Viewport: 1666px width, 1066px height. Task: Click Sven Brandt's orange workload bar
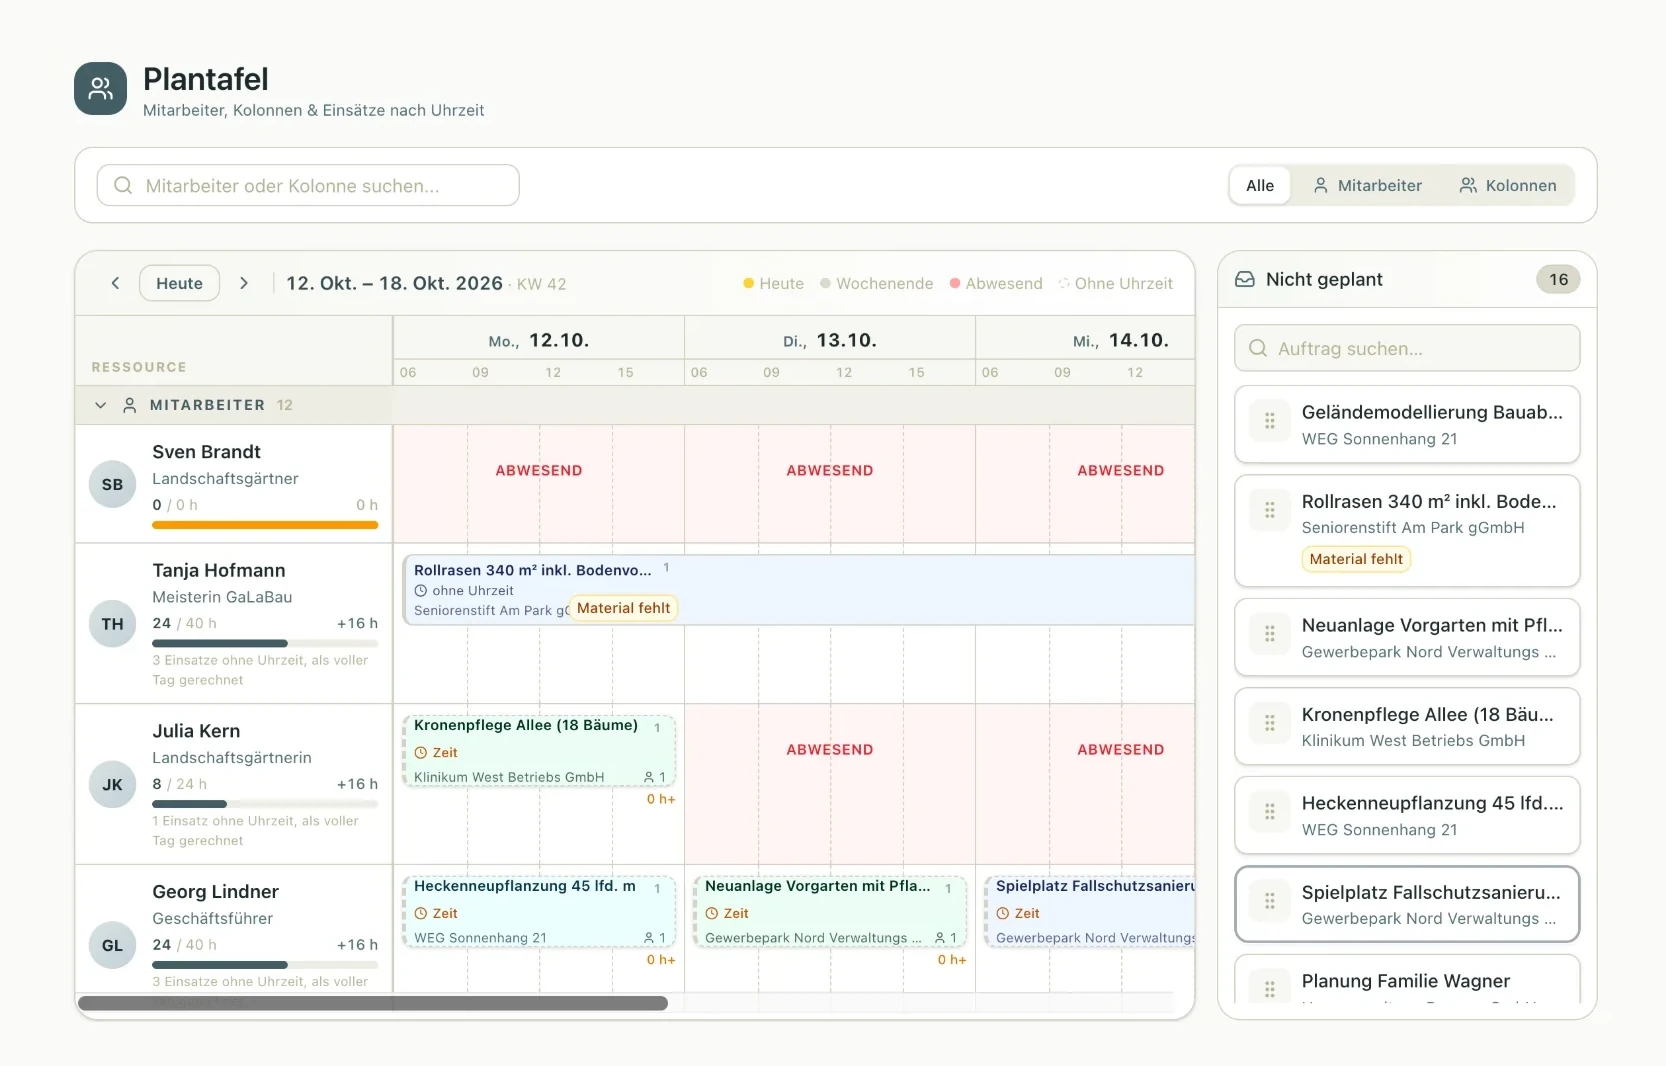click(x=265, y=525)
